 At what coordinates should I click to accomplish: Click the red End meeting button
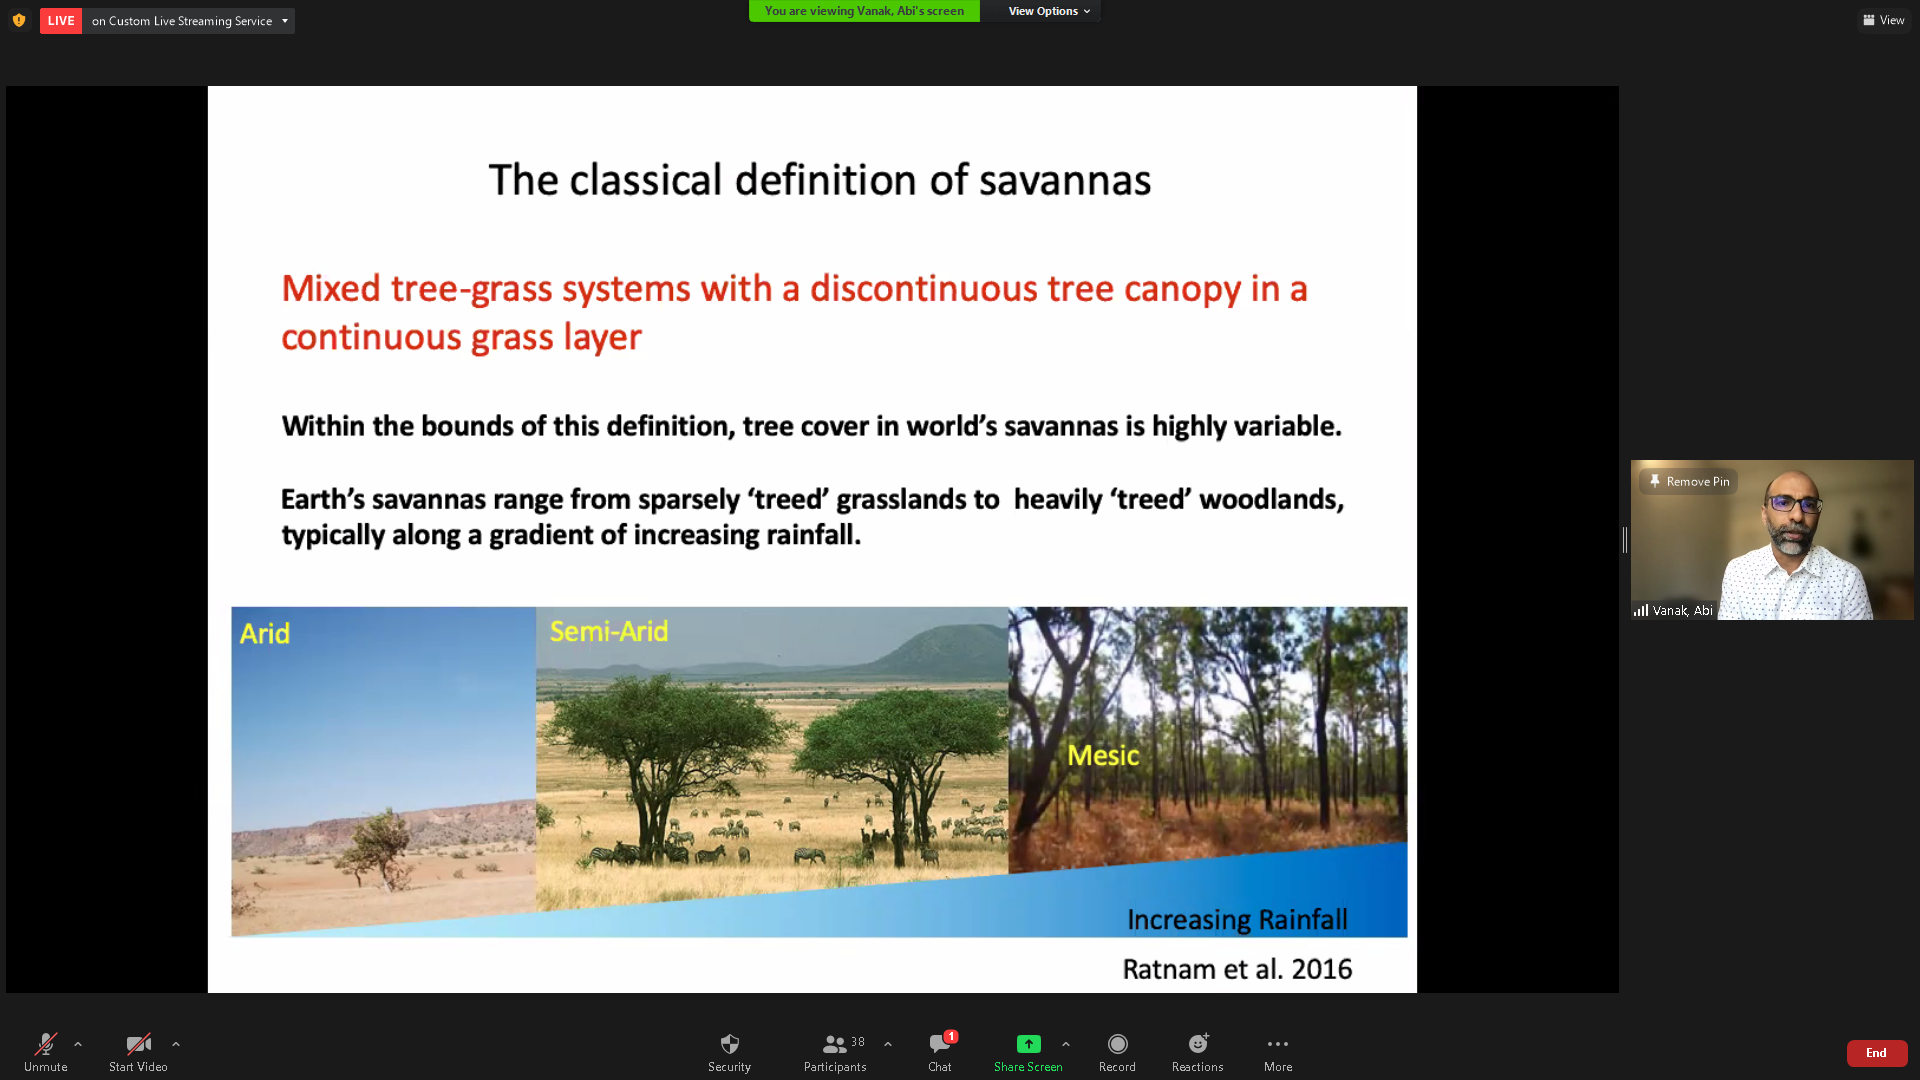[x=1876, y=1053]
